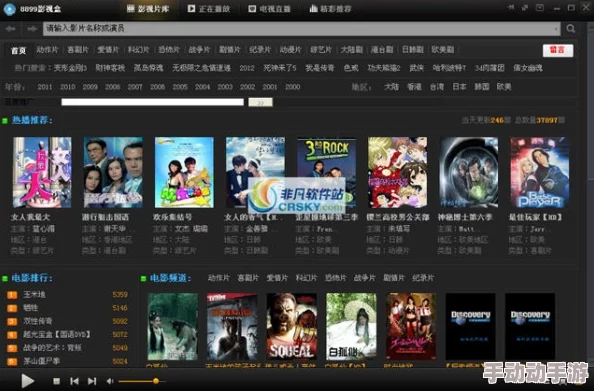Open the SQUEAL movie poster
Screen dimensions: 594x391
[x=292, y=326]
